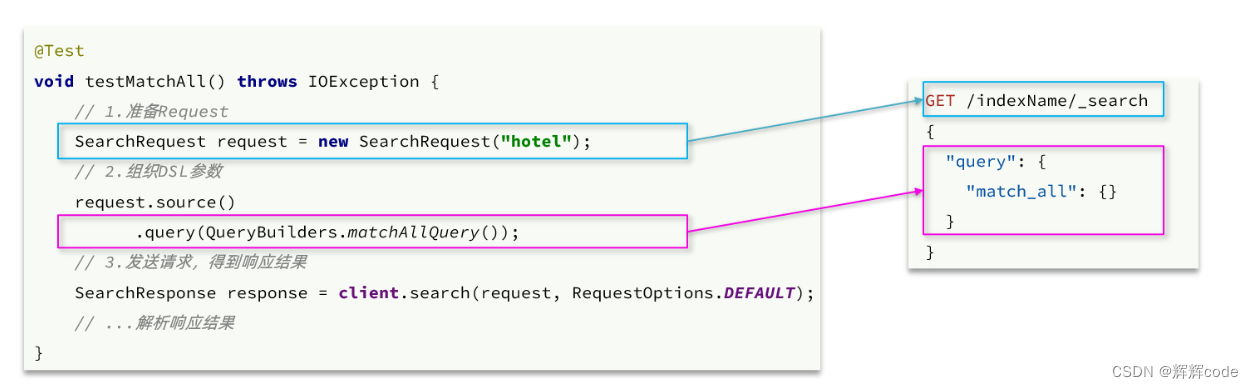Click the 'RequestOptions.DEFAULT' text
Image resolution: width=1253 pixels, height=388 pixels.
[x=683, y=294]
